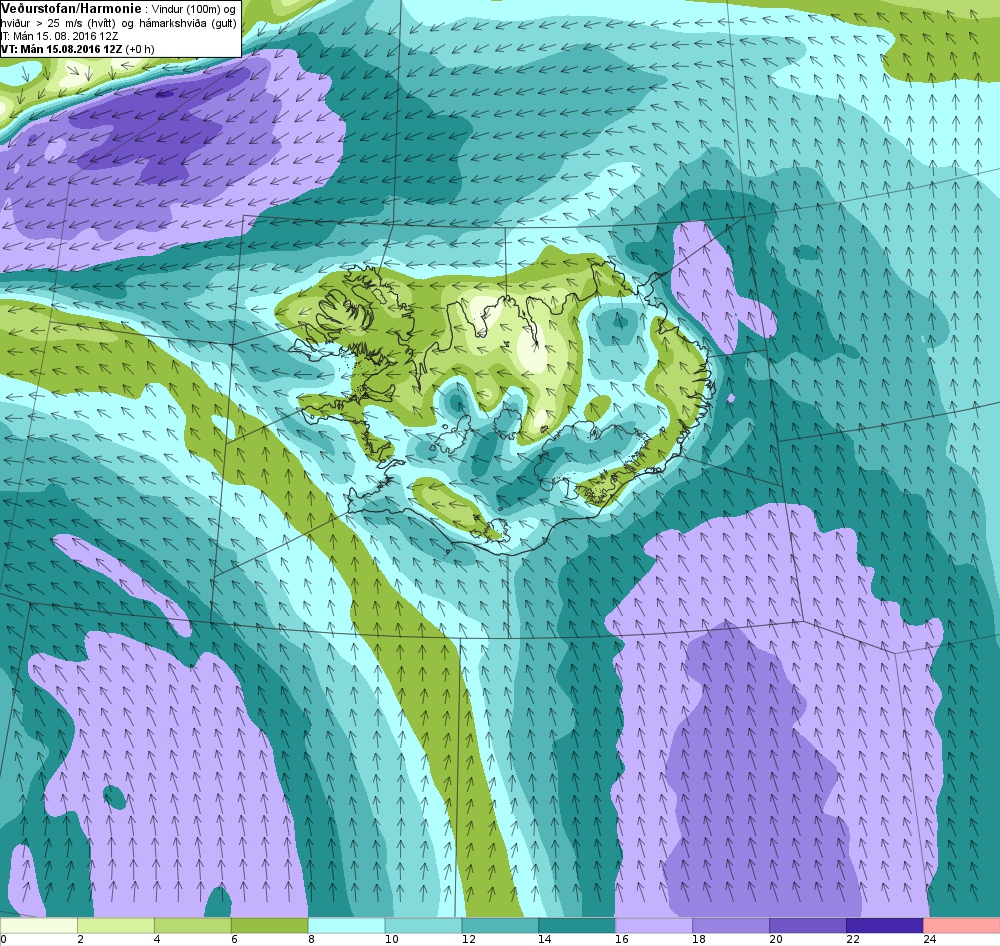Screen dimensions: 1000x946
Task: Click the legend scale value '4'
Action: pos(157,939)
